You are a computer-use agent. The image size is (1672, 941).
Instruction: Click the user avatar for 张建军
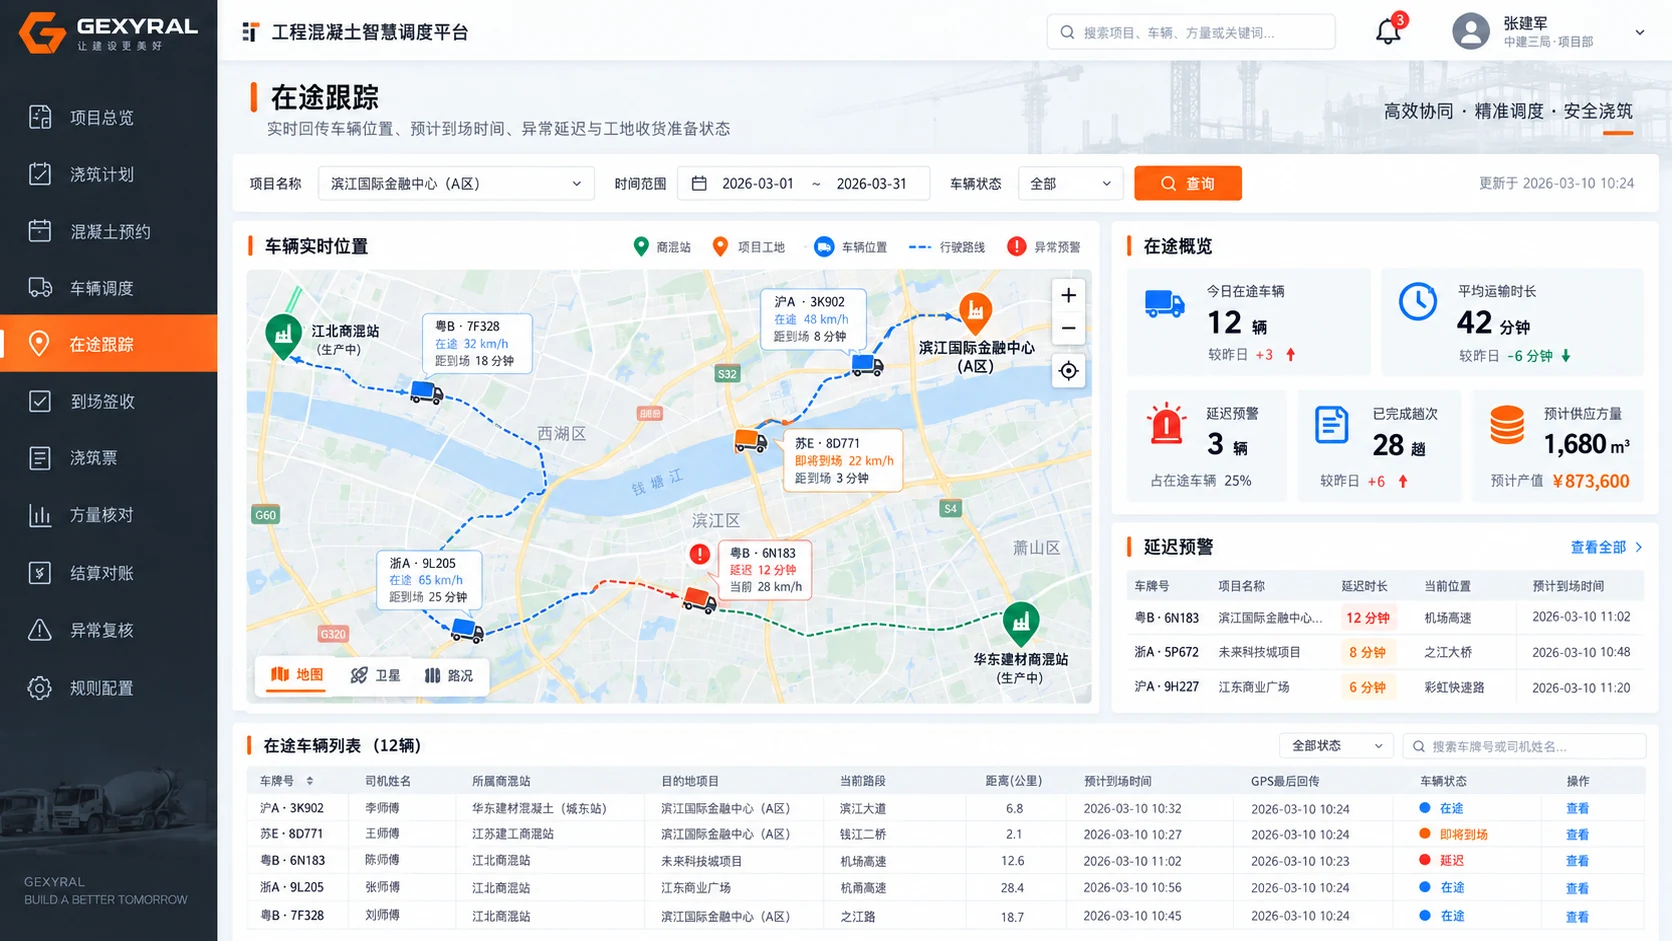[1470, 31]
